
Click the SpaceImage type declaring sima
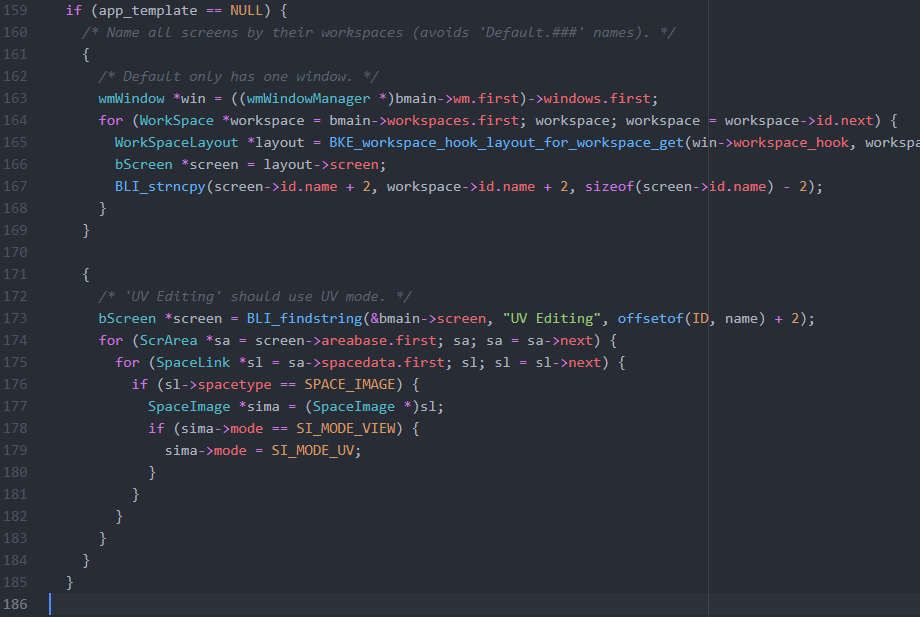click(189, 406)
